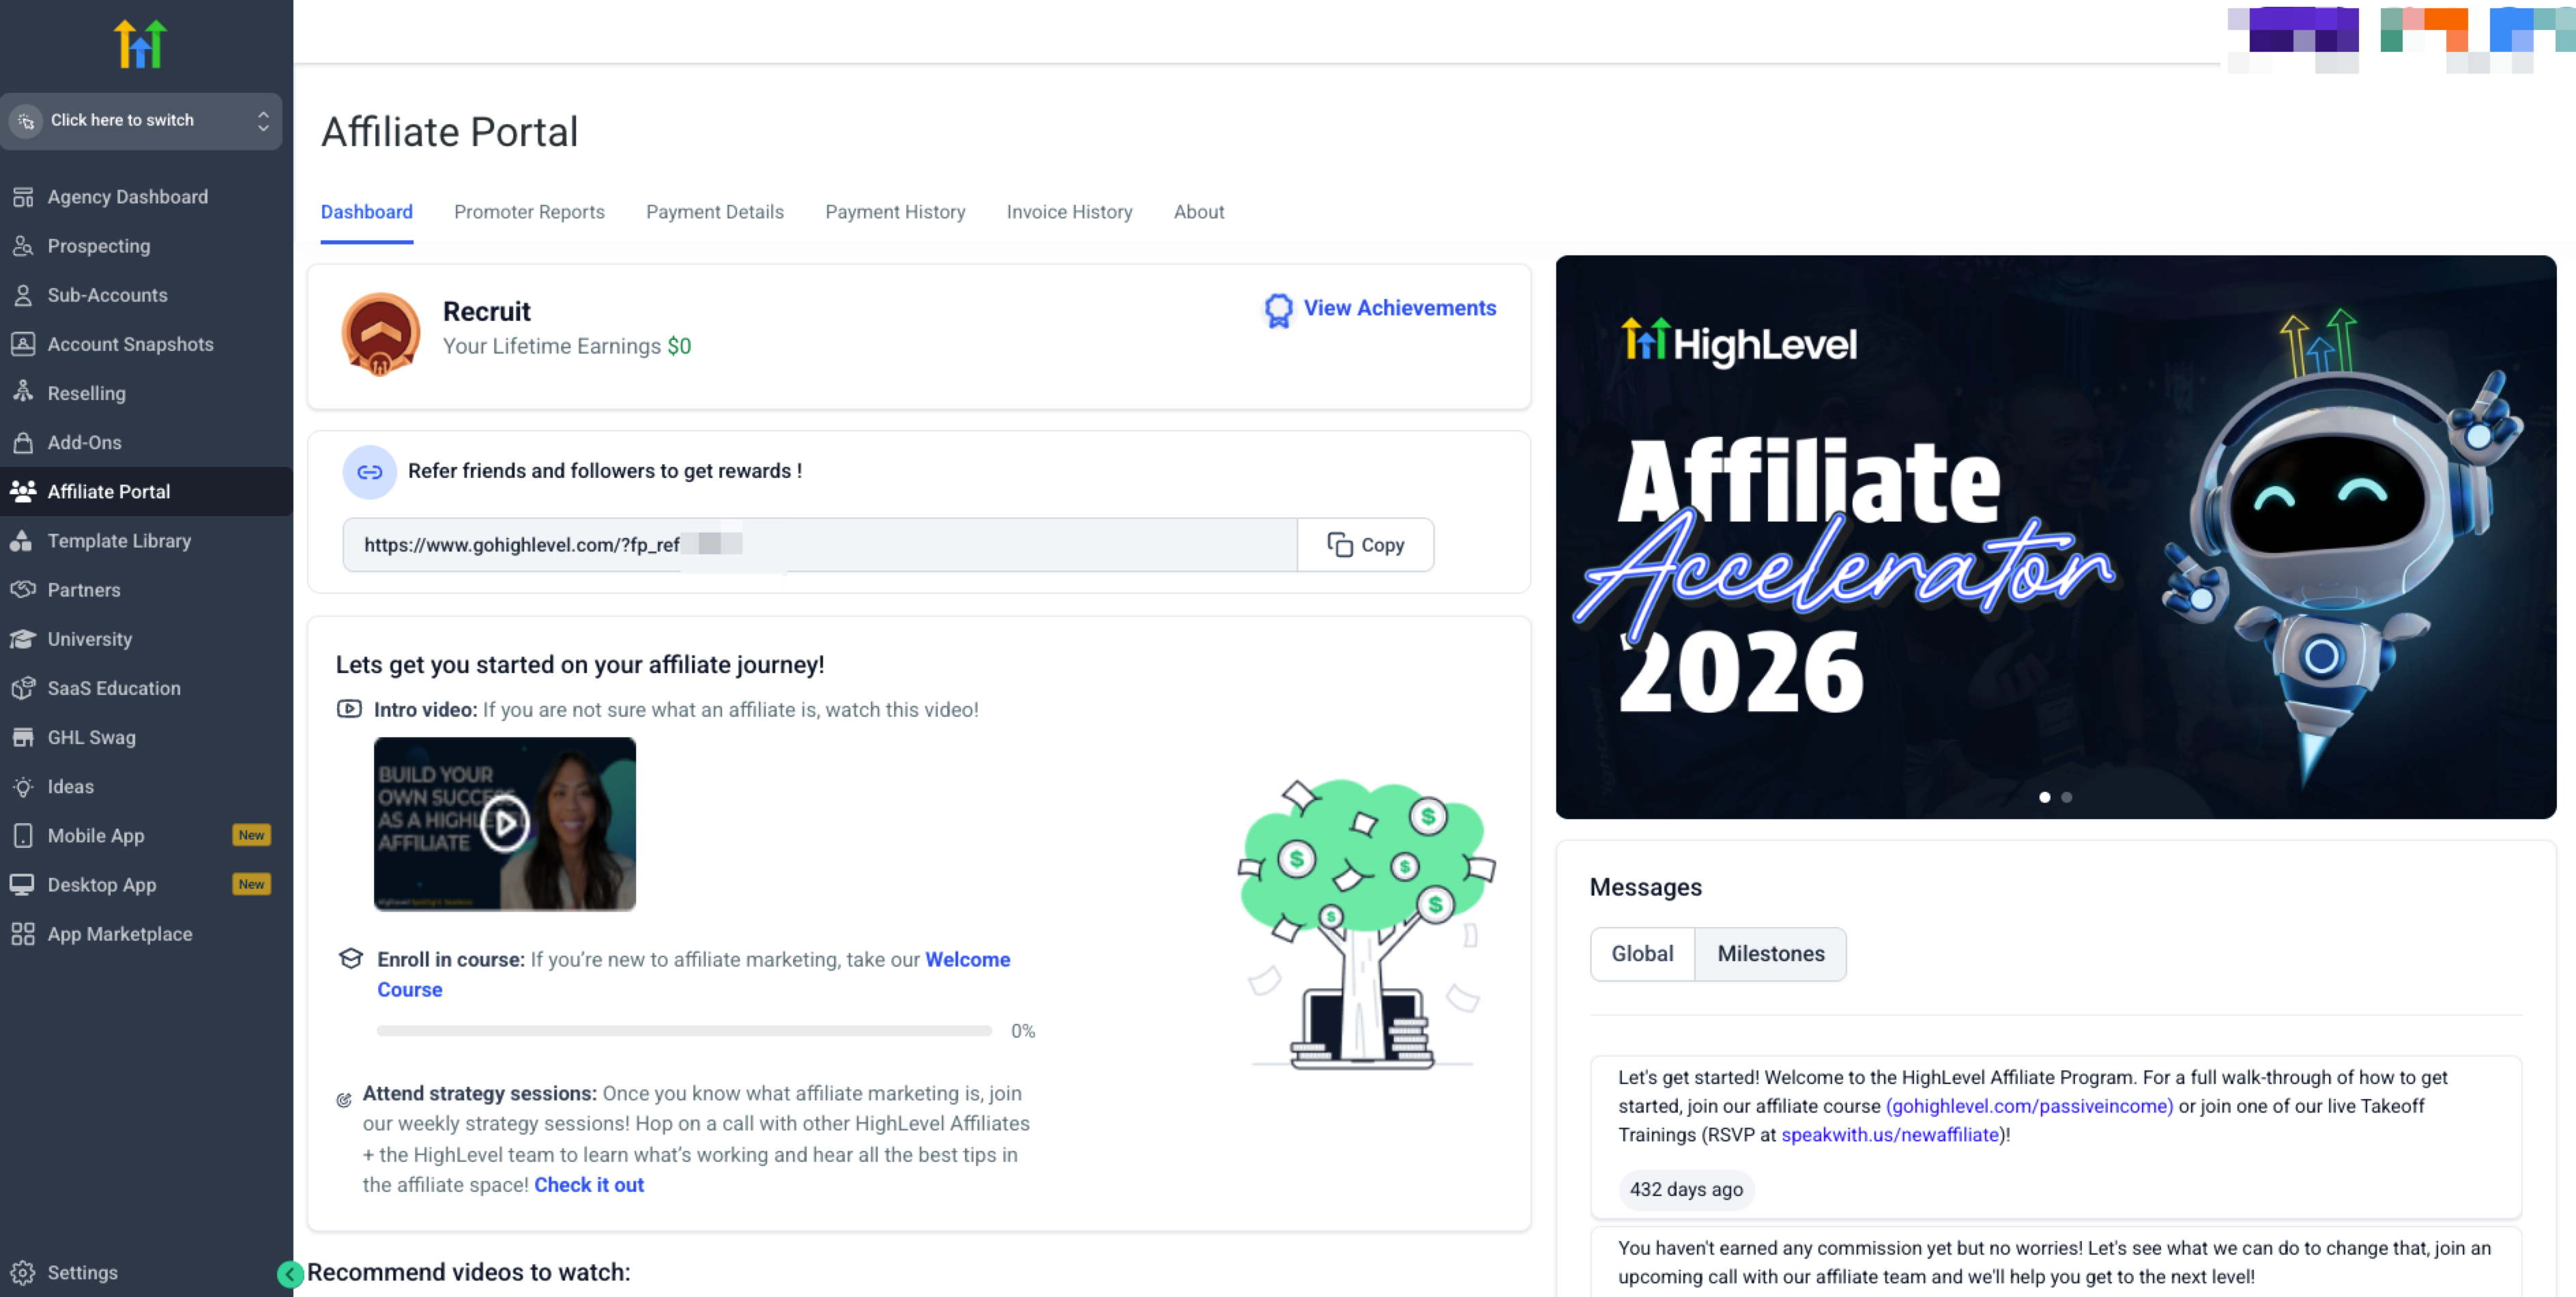Click the Ideas lightbulb icon
Image resolution: width=2576 pixels, height=1297 pixels.
23,787
